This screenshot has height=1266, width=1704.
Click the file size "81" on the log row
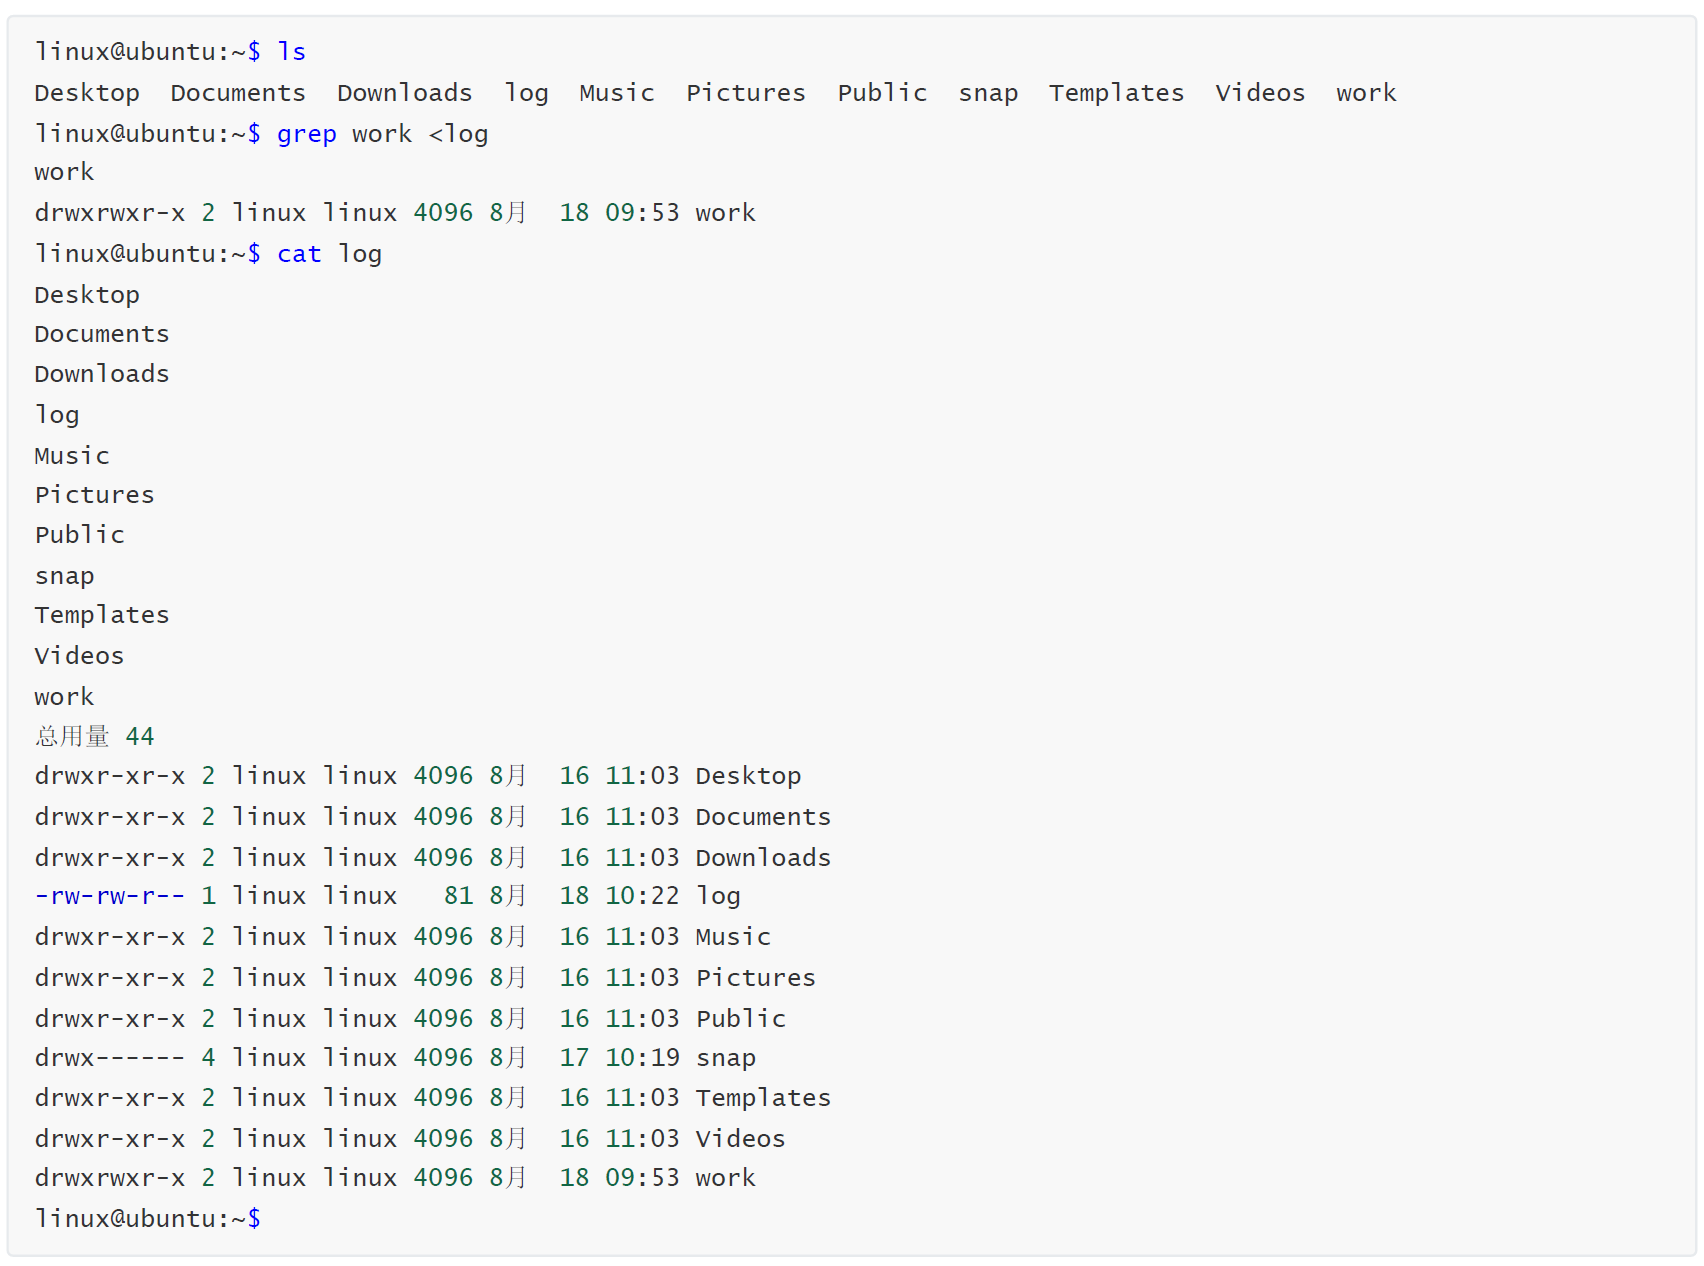(458, 896)
